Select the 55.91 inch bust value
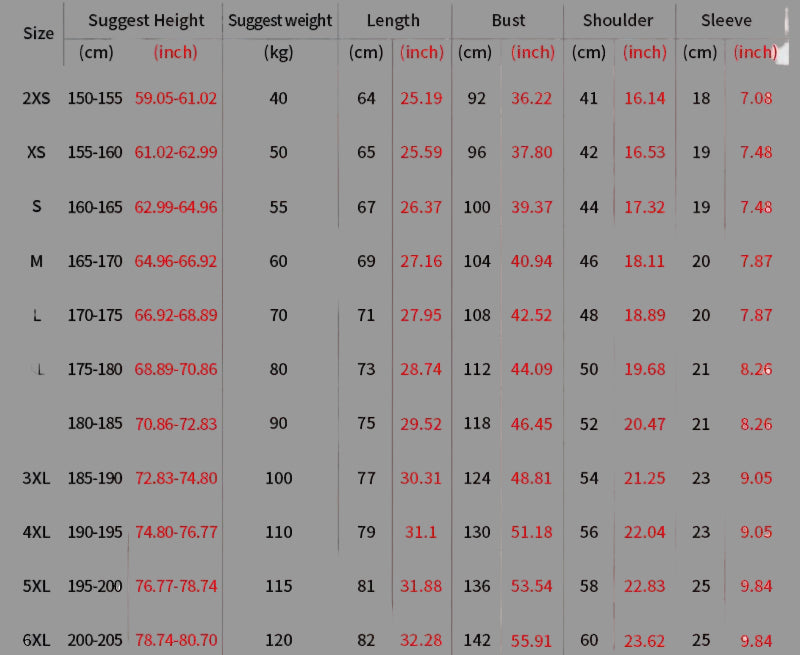Screen dimensions: 800x655 (x=532, y=638)
